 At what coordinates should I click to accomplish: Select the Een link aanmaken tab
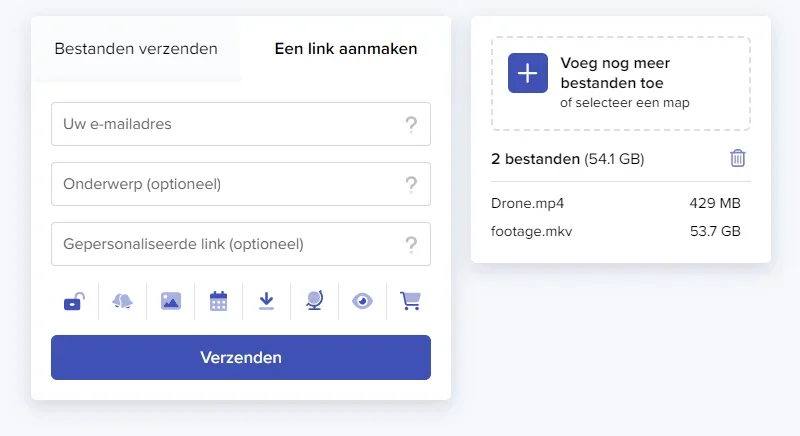pyautogui.click(x=346, y=49)
